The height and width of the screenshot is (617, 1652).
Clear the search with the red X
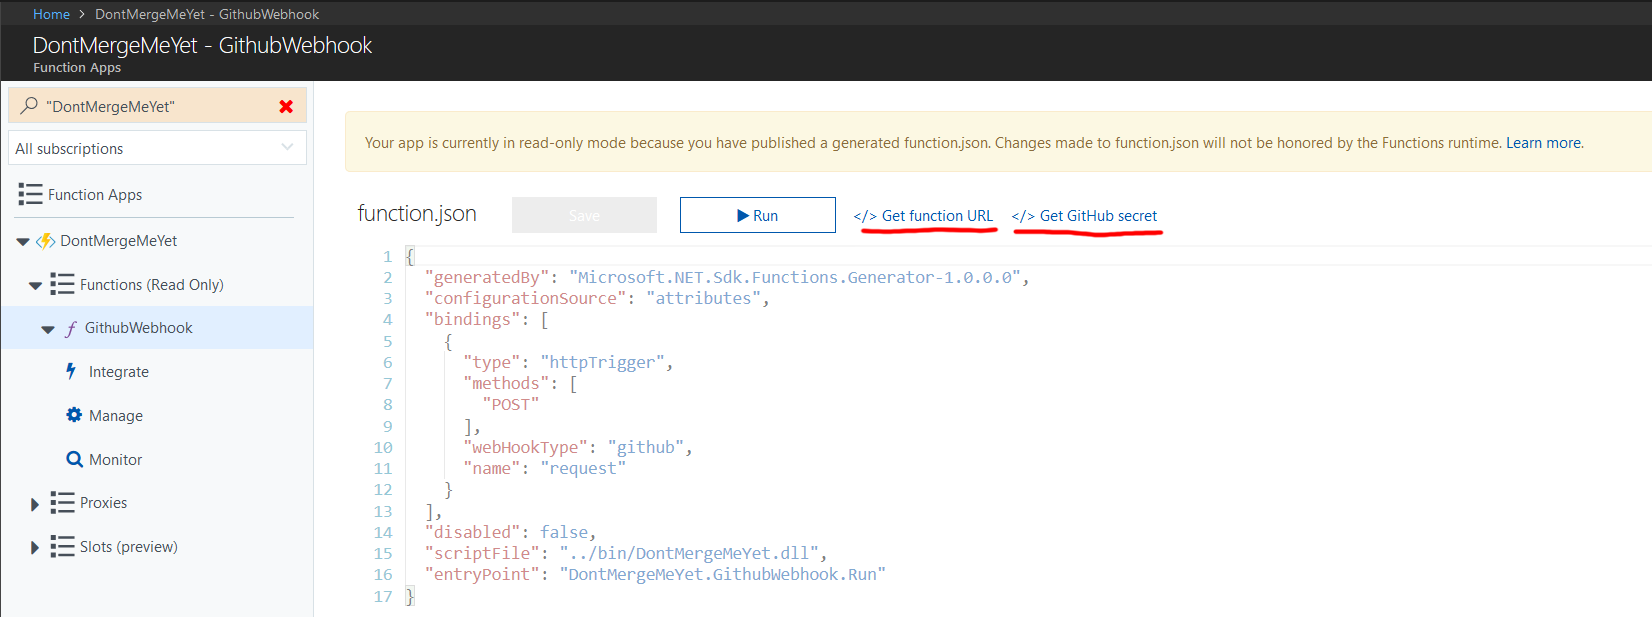click(286, 106)
